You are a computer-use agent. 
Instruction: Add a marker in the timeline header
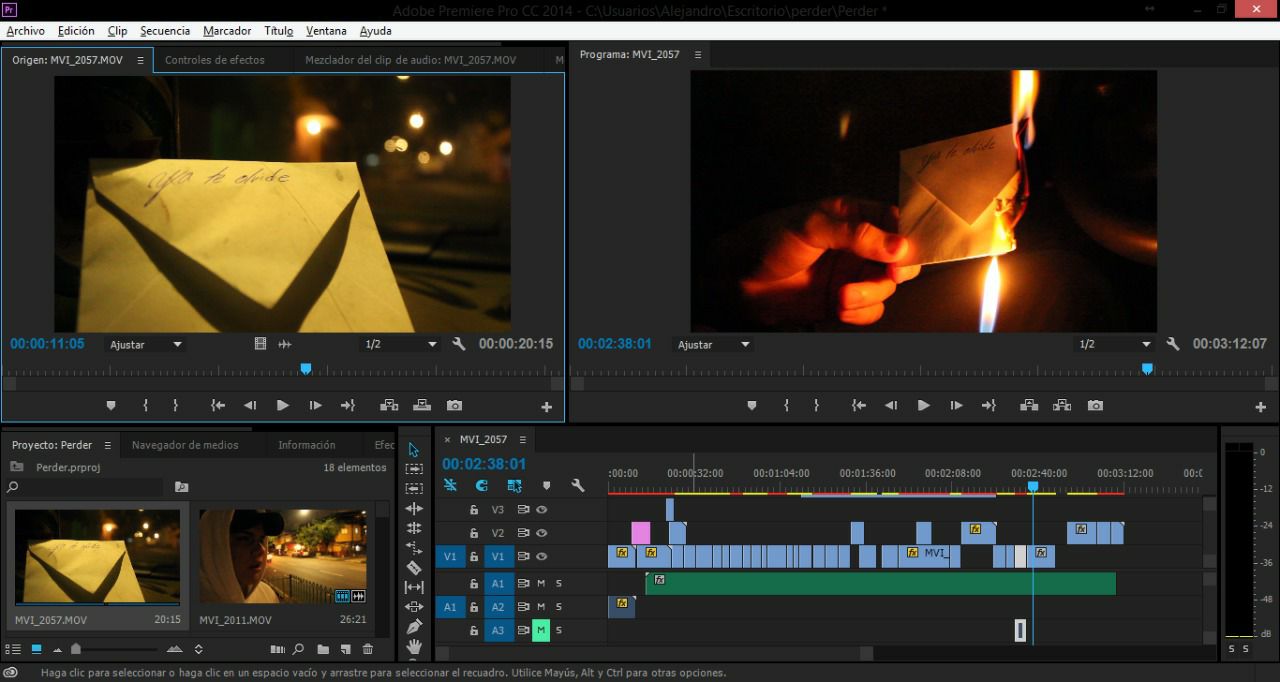546,485
